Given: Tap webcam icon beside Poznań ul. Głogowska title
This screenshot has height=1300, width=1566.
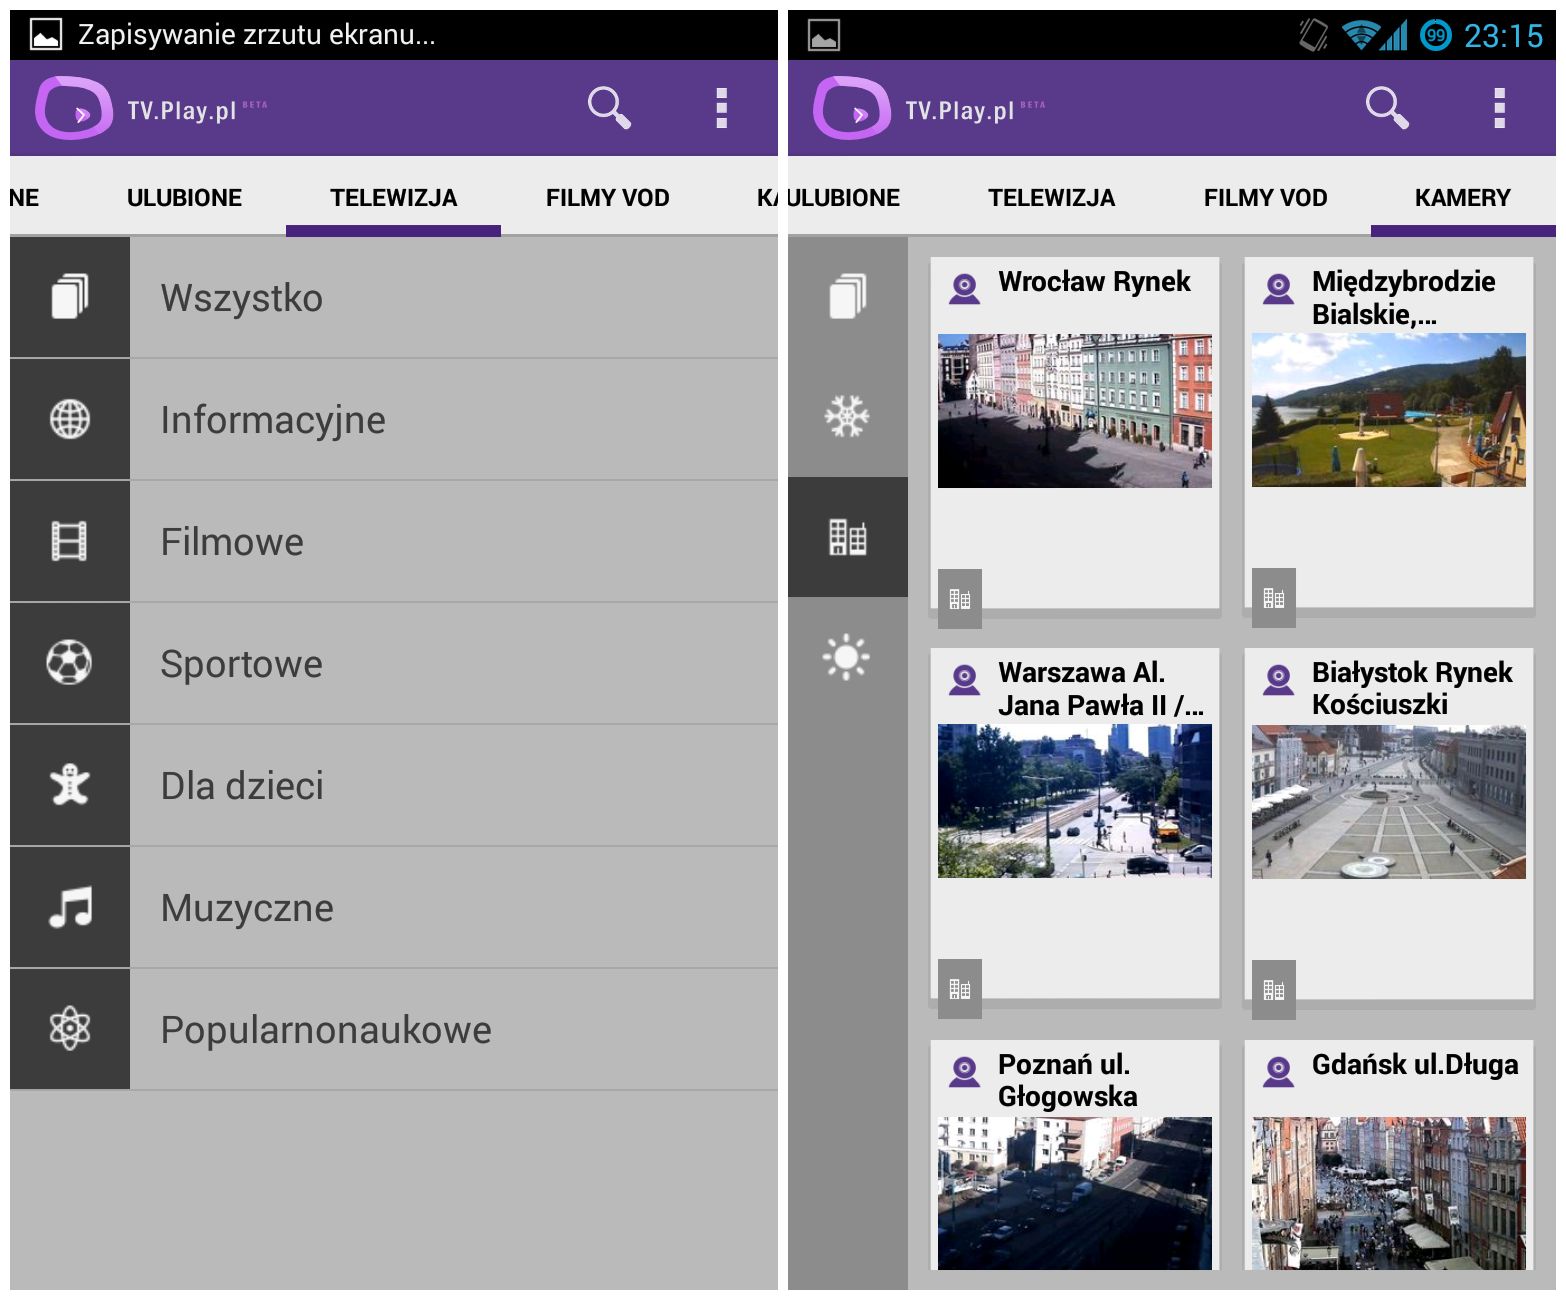Looking at the screenshot, I should (964, 1071).
